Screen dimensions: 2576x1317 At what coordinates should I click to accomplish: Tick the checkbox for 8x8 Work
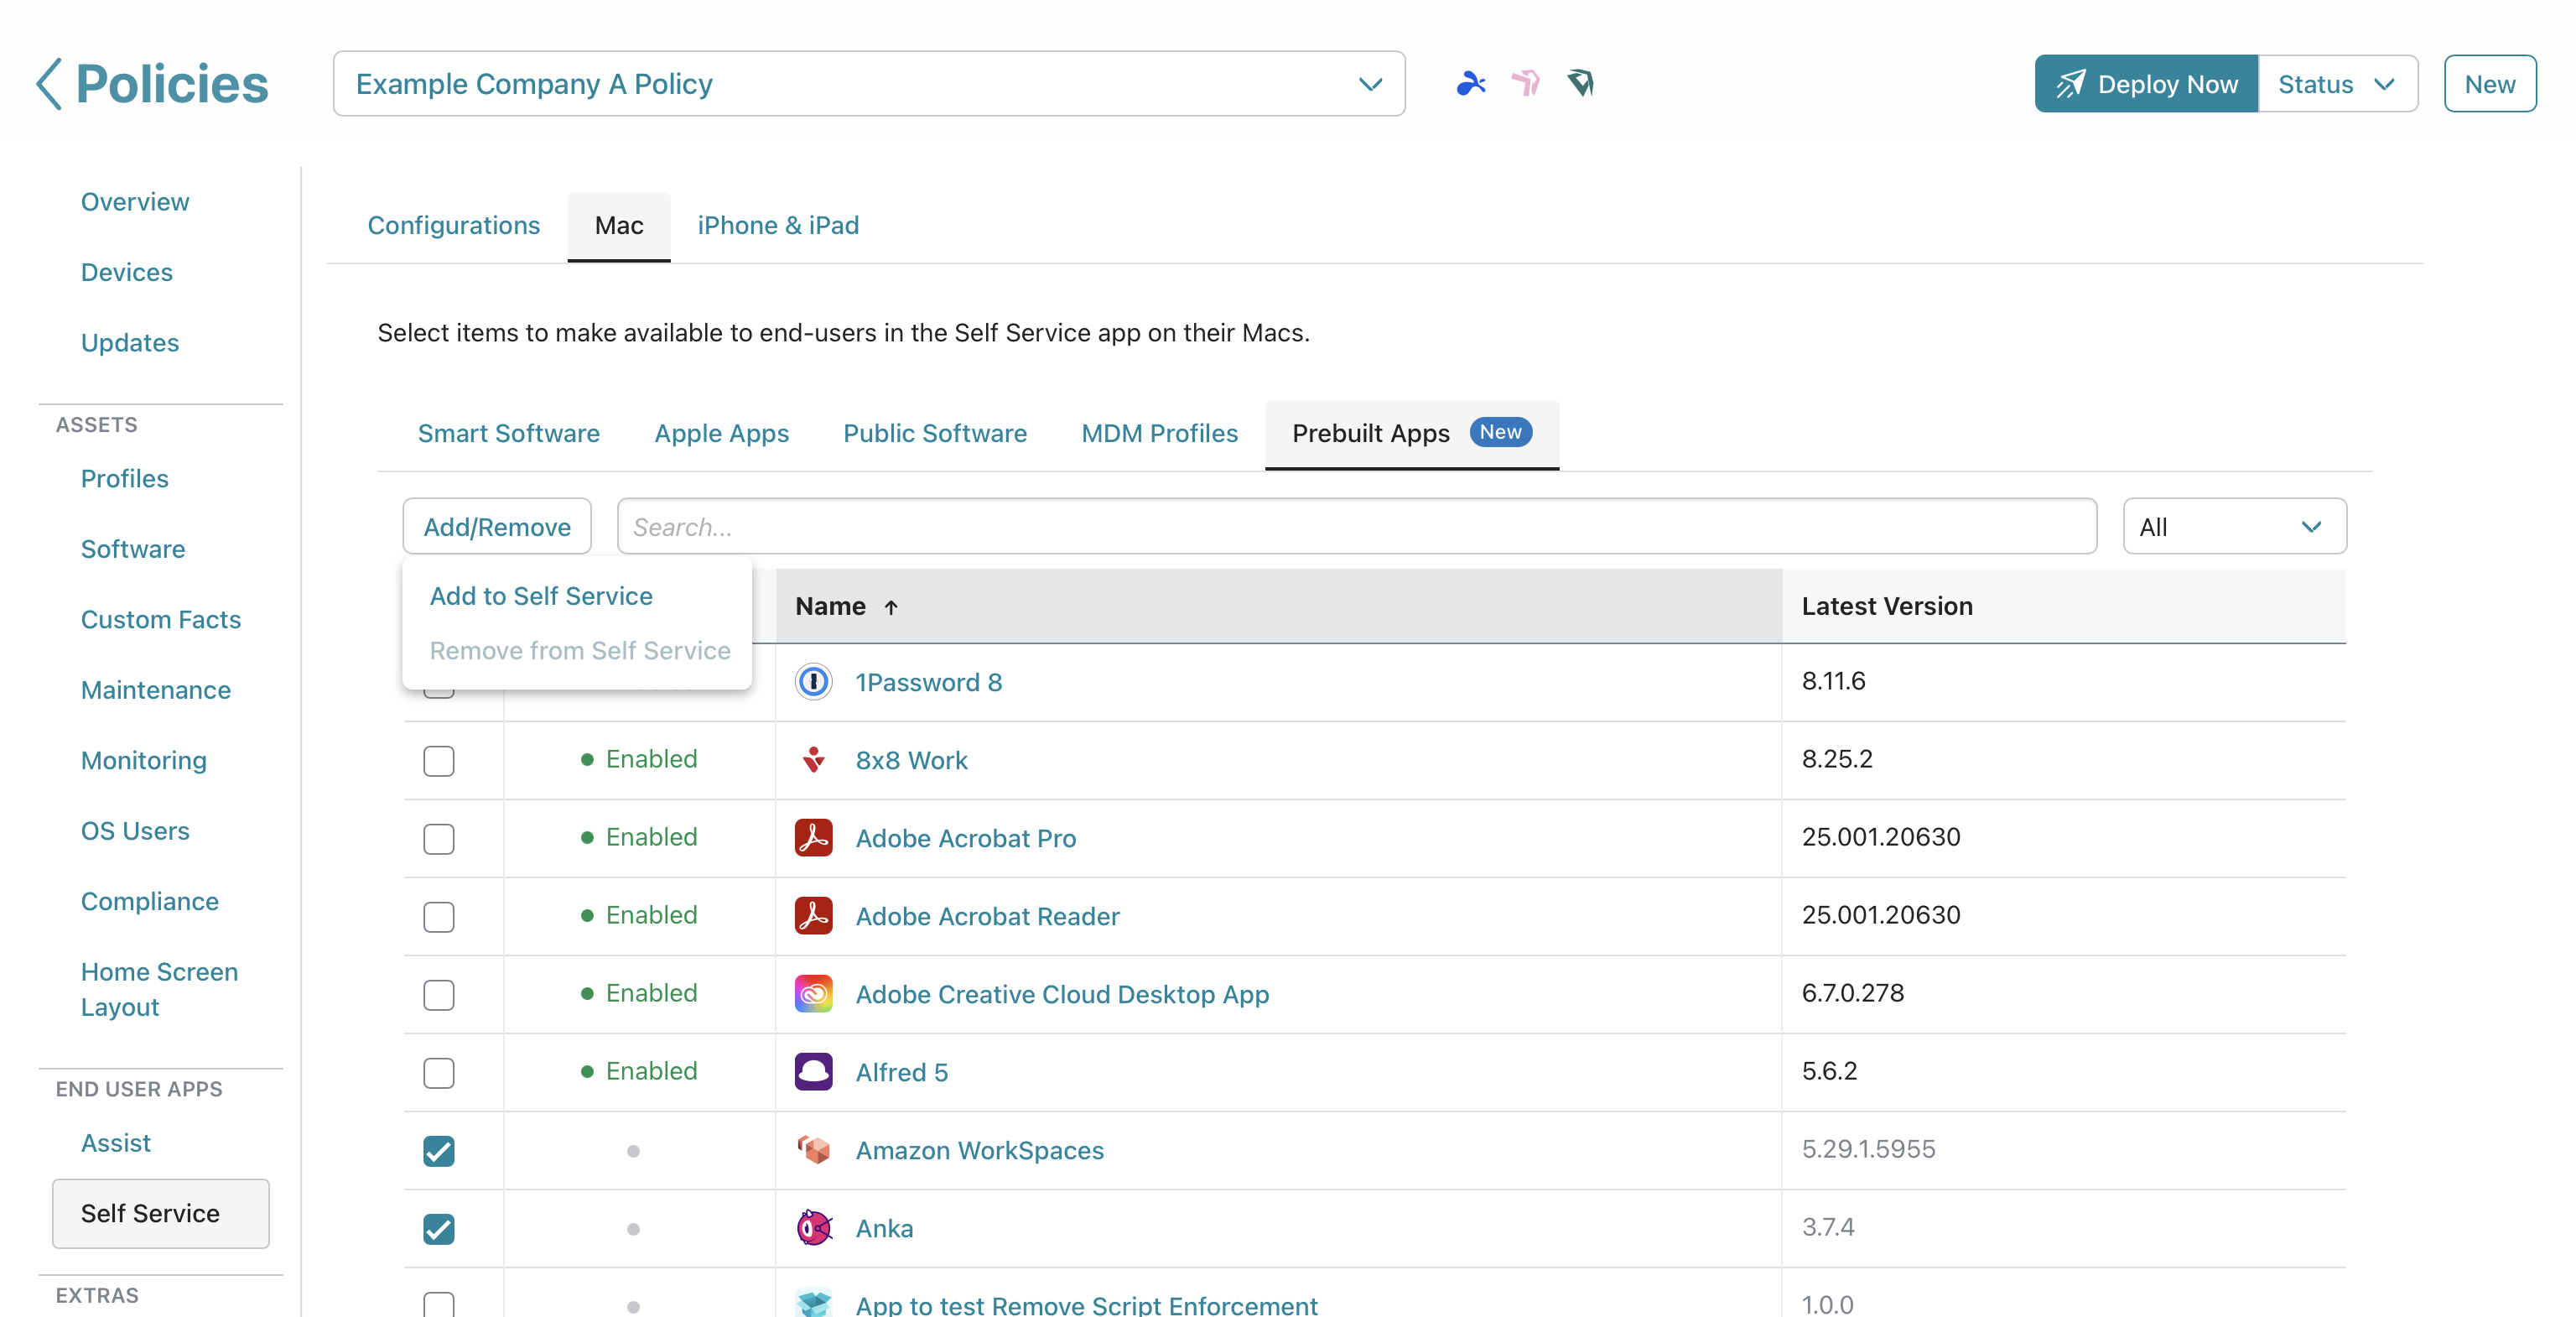click(439, 761)
